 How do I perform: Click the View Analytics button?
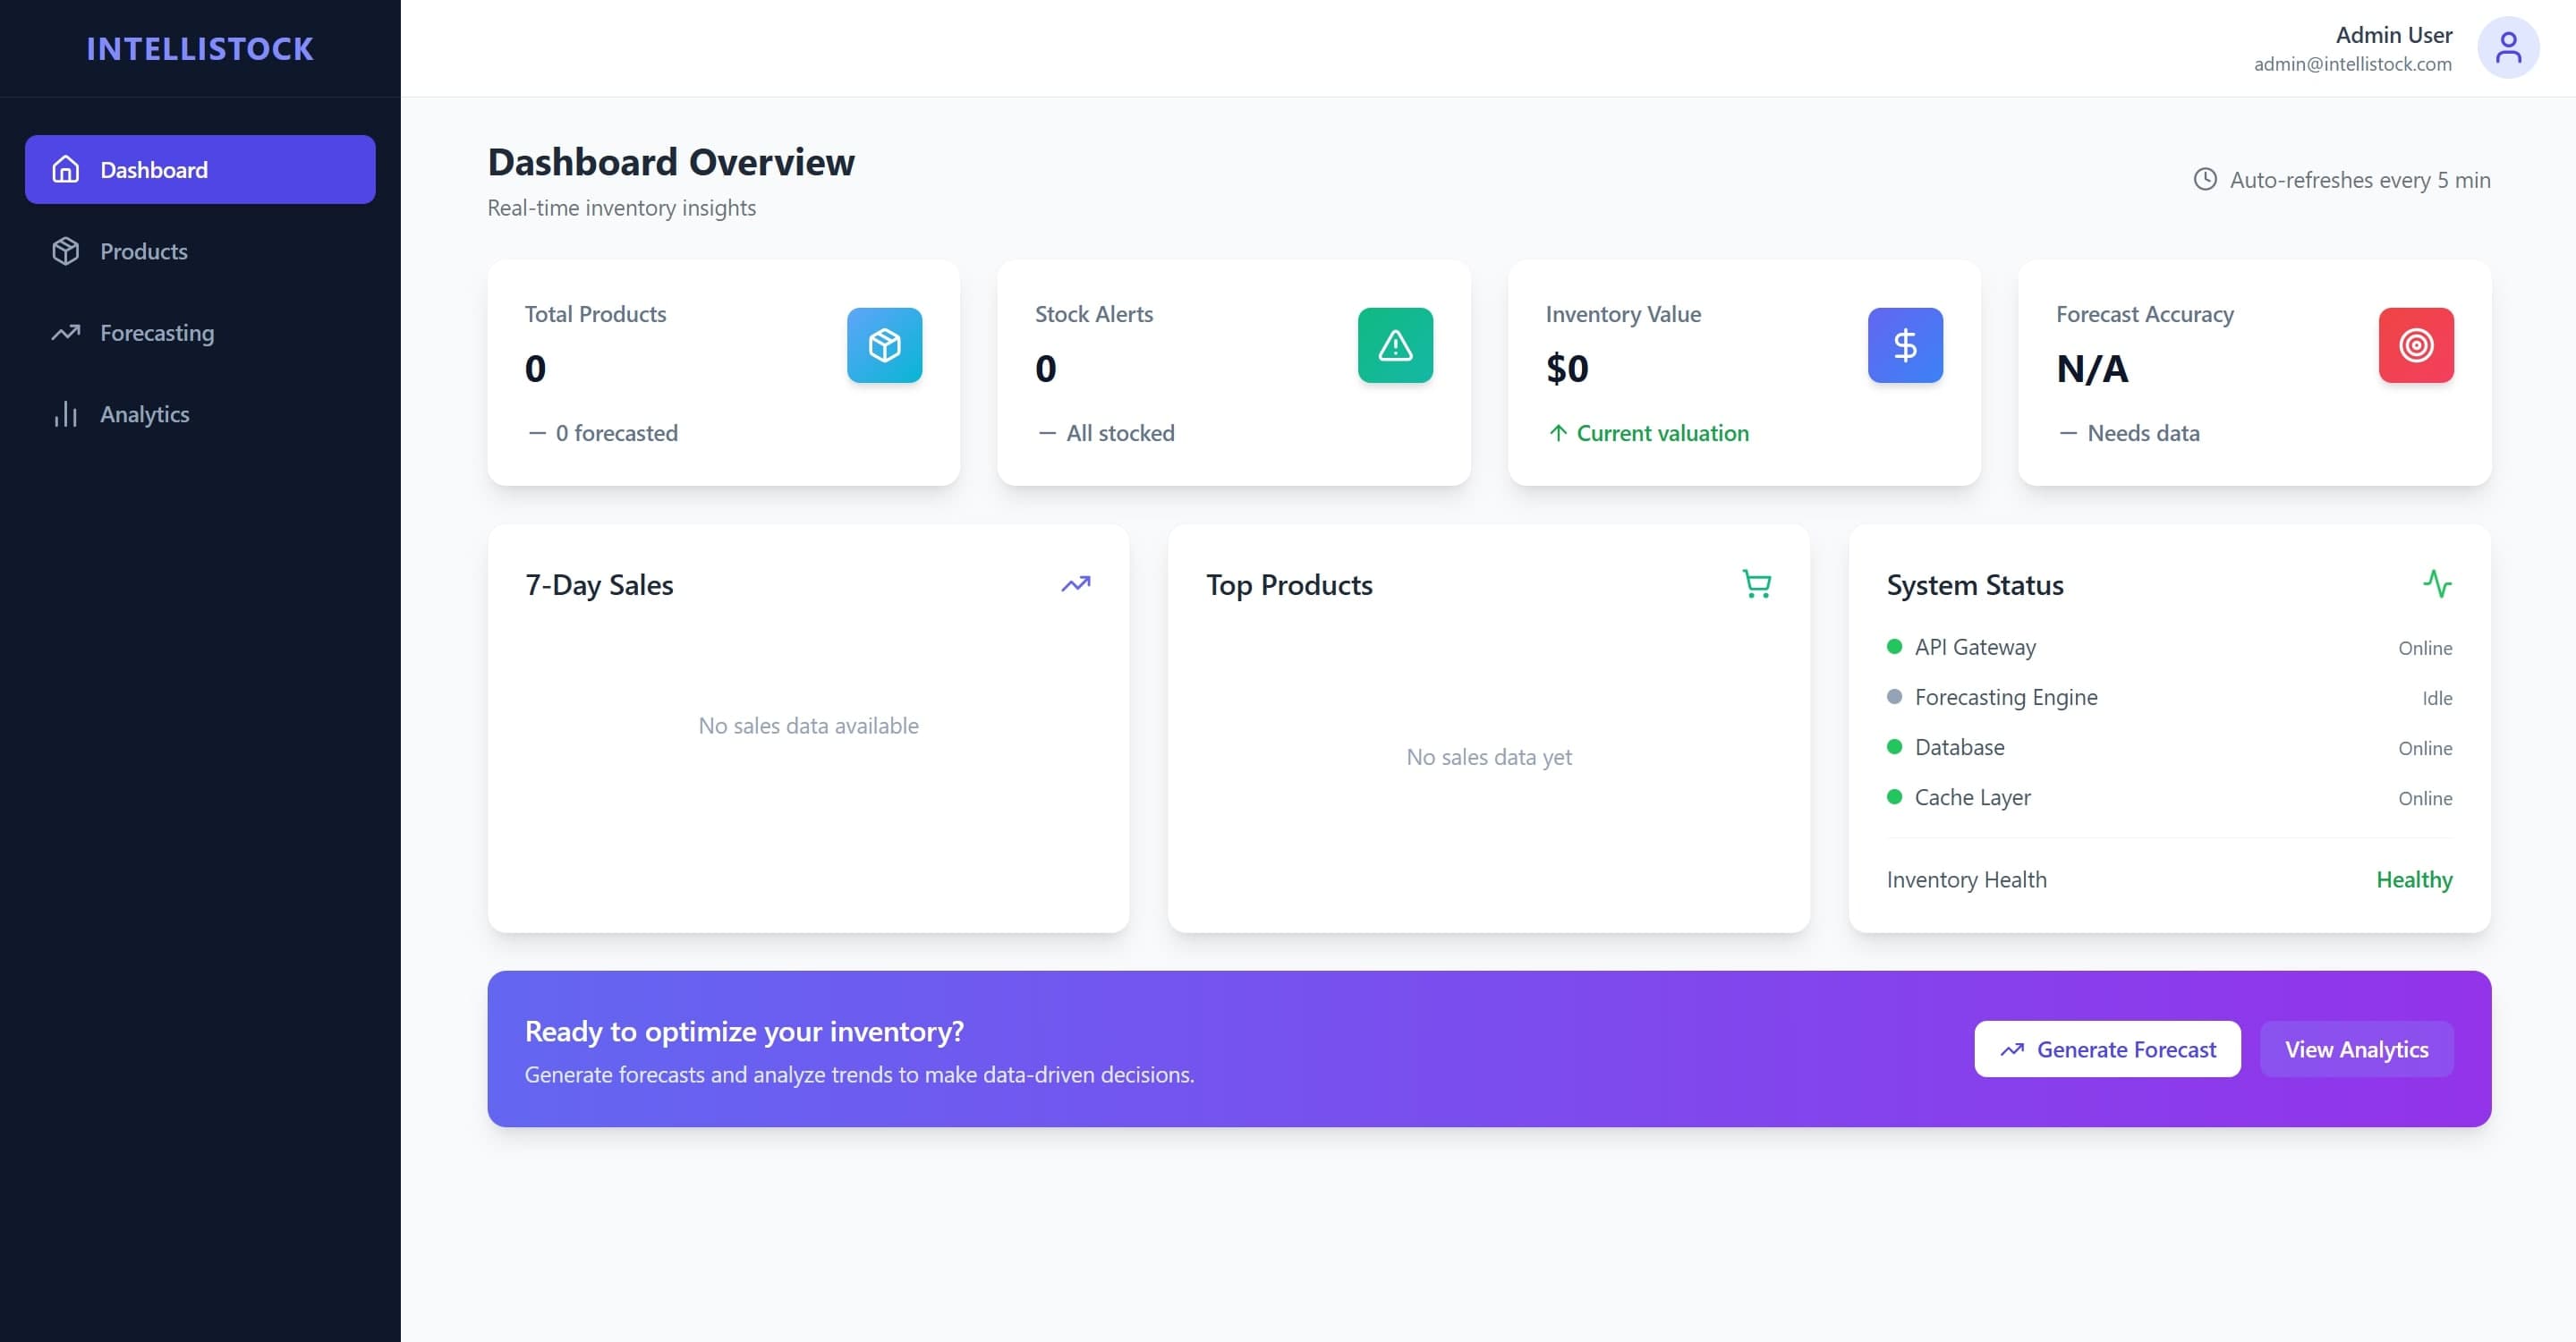tap(2355, 1049)
